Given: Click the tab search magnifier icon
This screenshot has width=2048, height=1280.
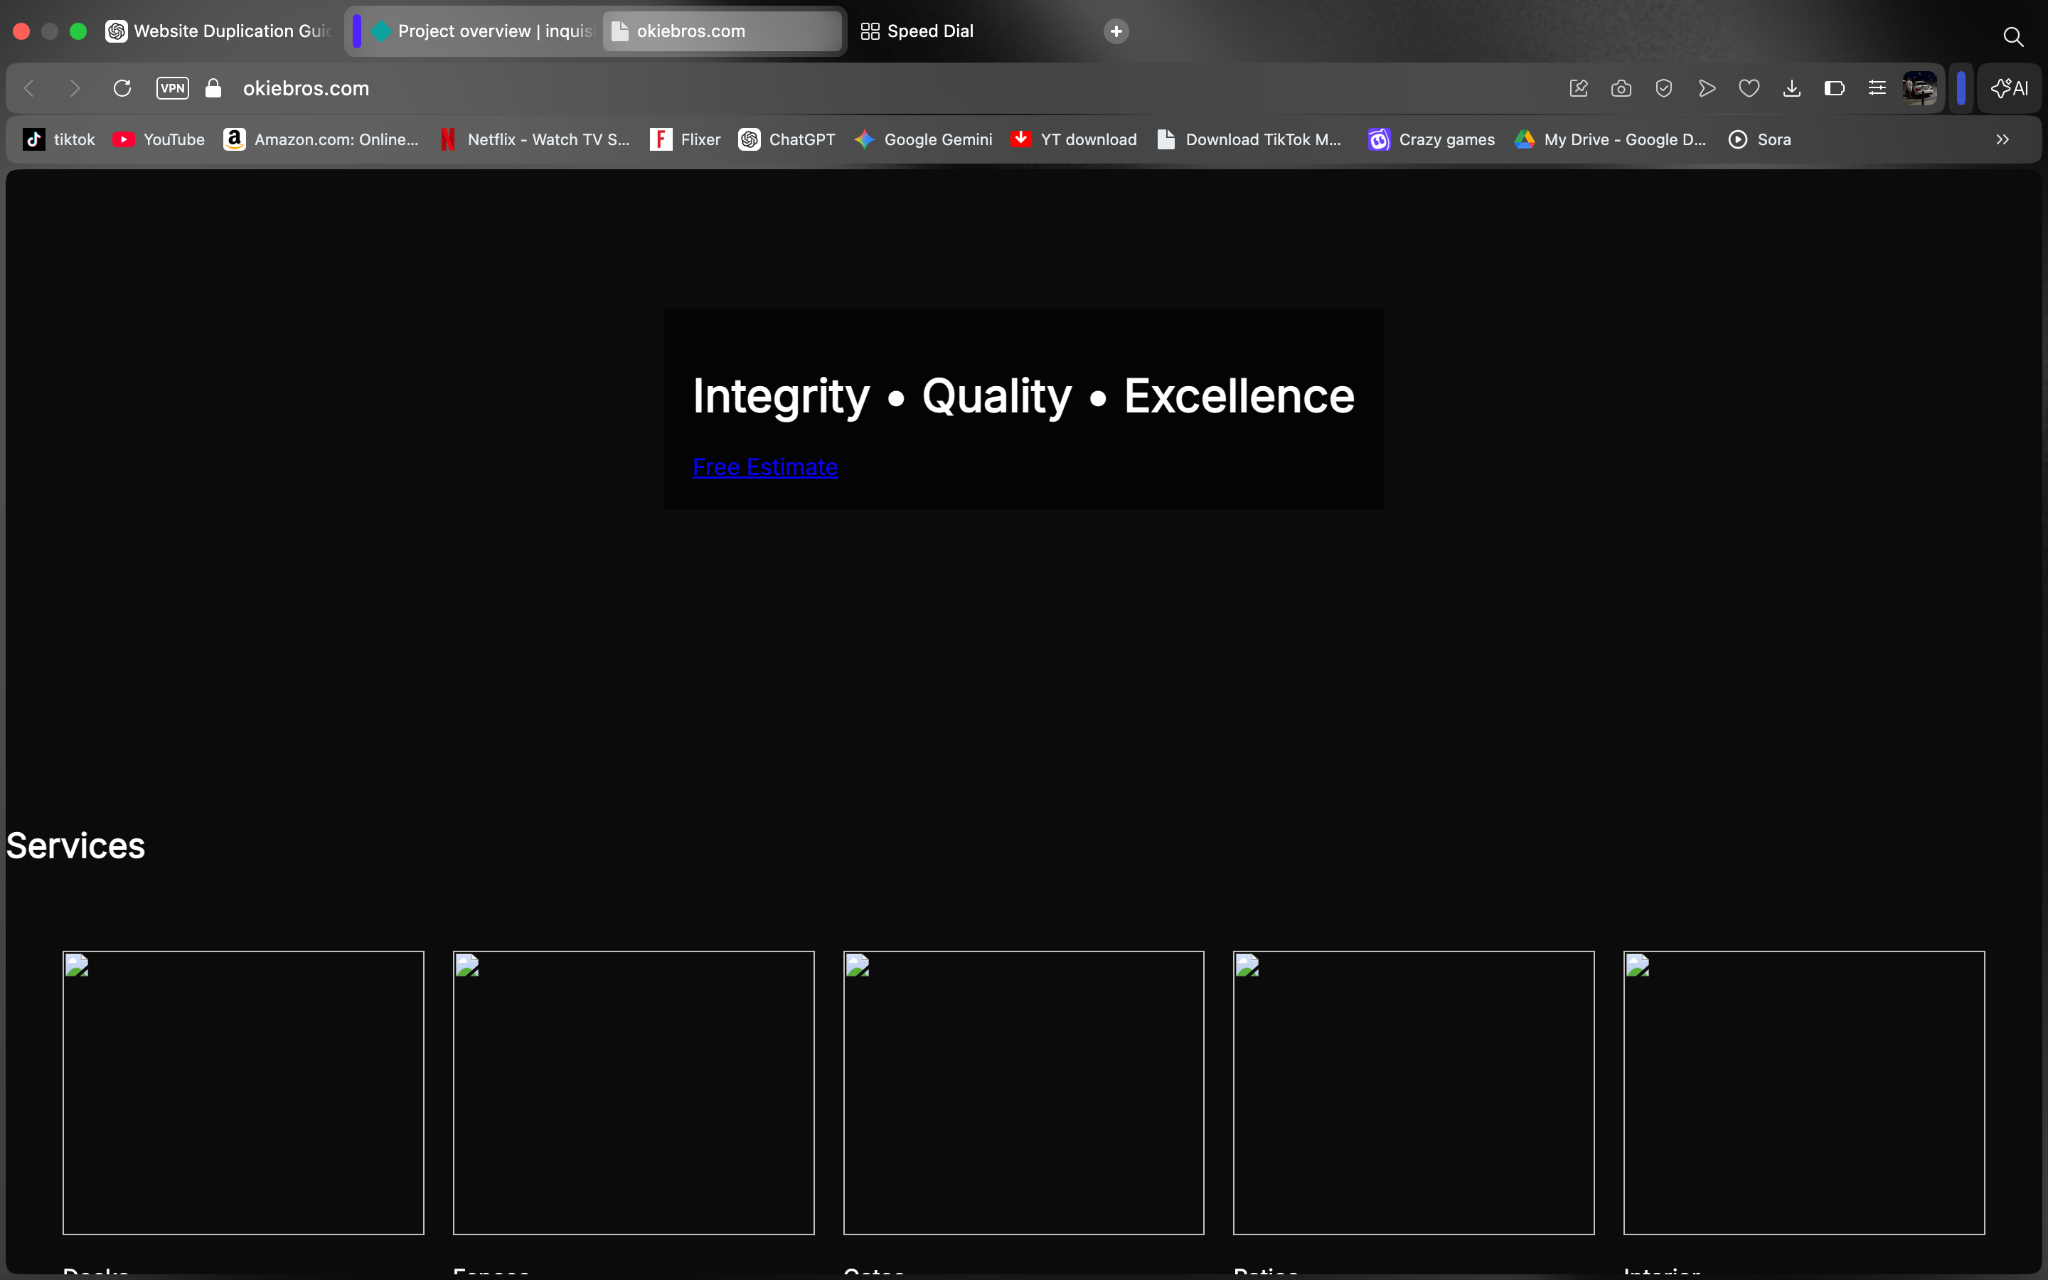Looking at the screenshot, I should [x=2013, y=37].
